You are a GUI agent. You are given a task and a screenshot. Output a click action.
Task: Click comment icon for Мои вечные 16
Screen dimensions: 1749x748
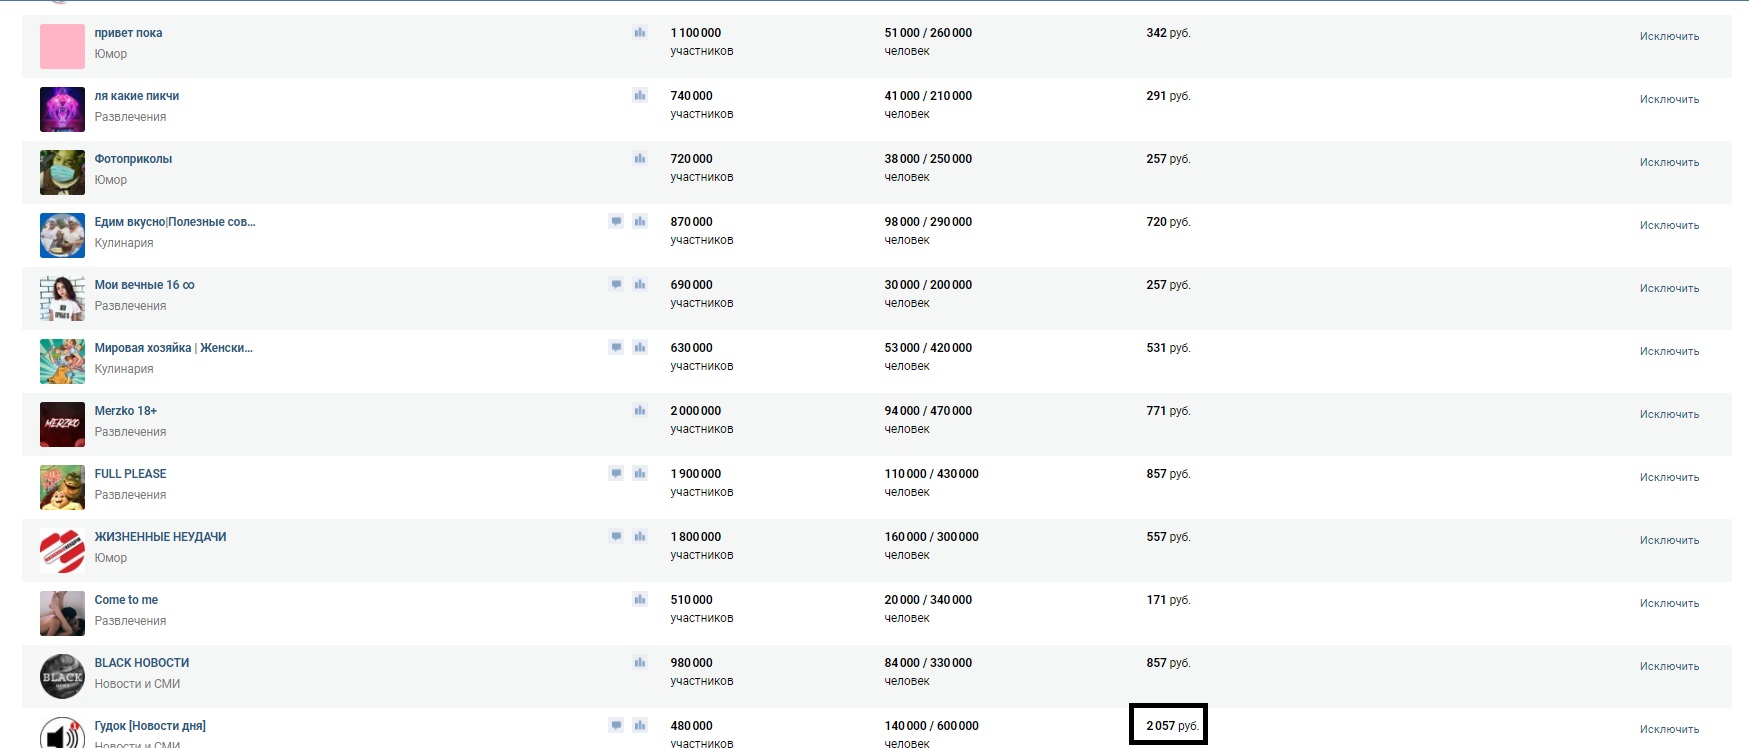point(616,285)
